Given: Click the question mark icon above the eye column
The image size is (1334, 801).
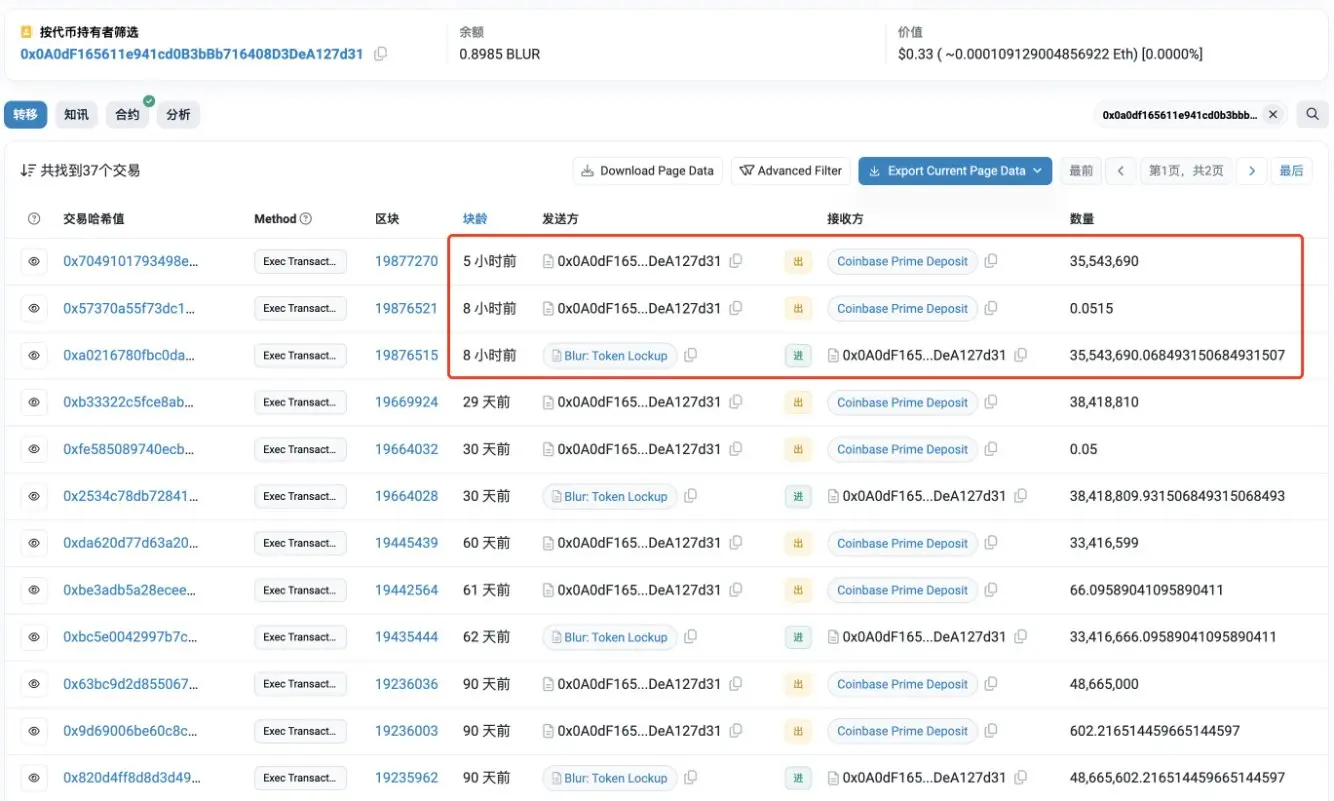Looking at the screenshot, I should 34,218.
